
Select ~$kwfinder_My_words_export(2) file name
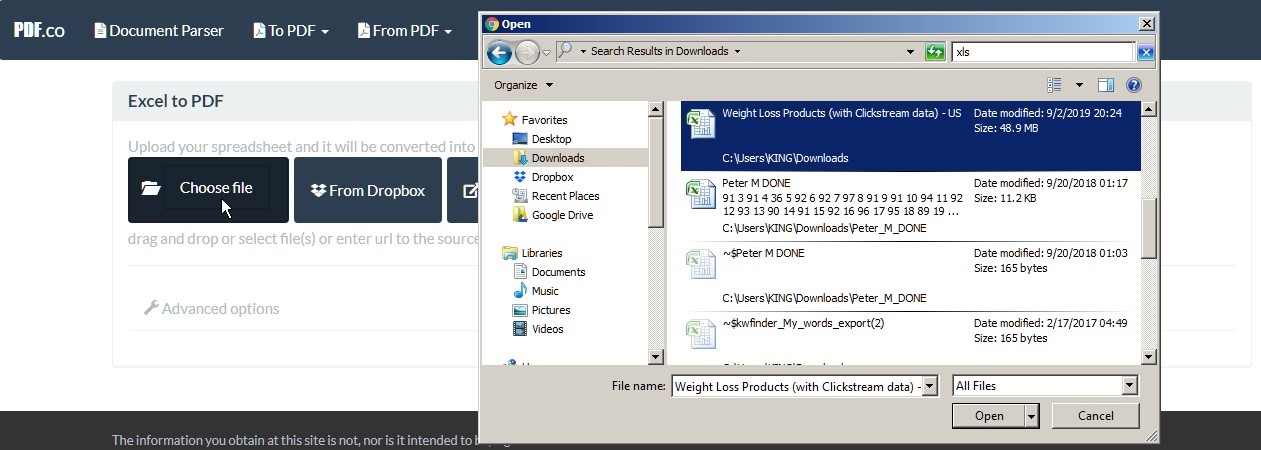tap(803, 324)
